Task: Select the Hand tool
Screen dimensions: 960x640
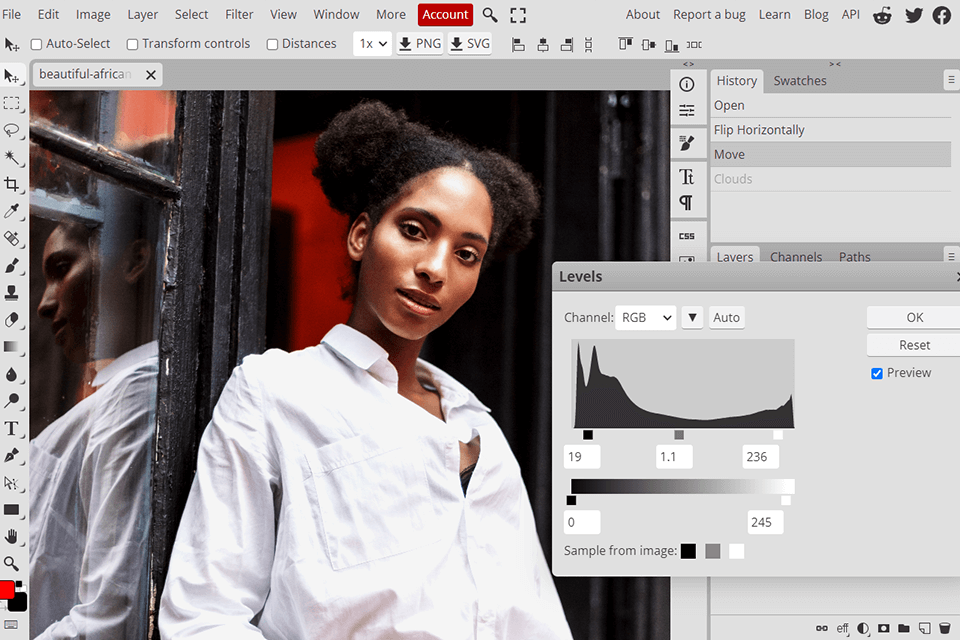Action: pos(12,537)
